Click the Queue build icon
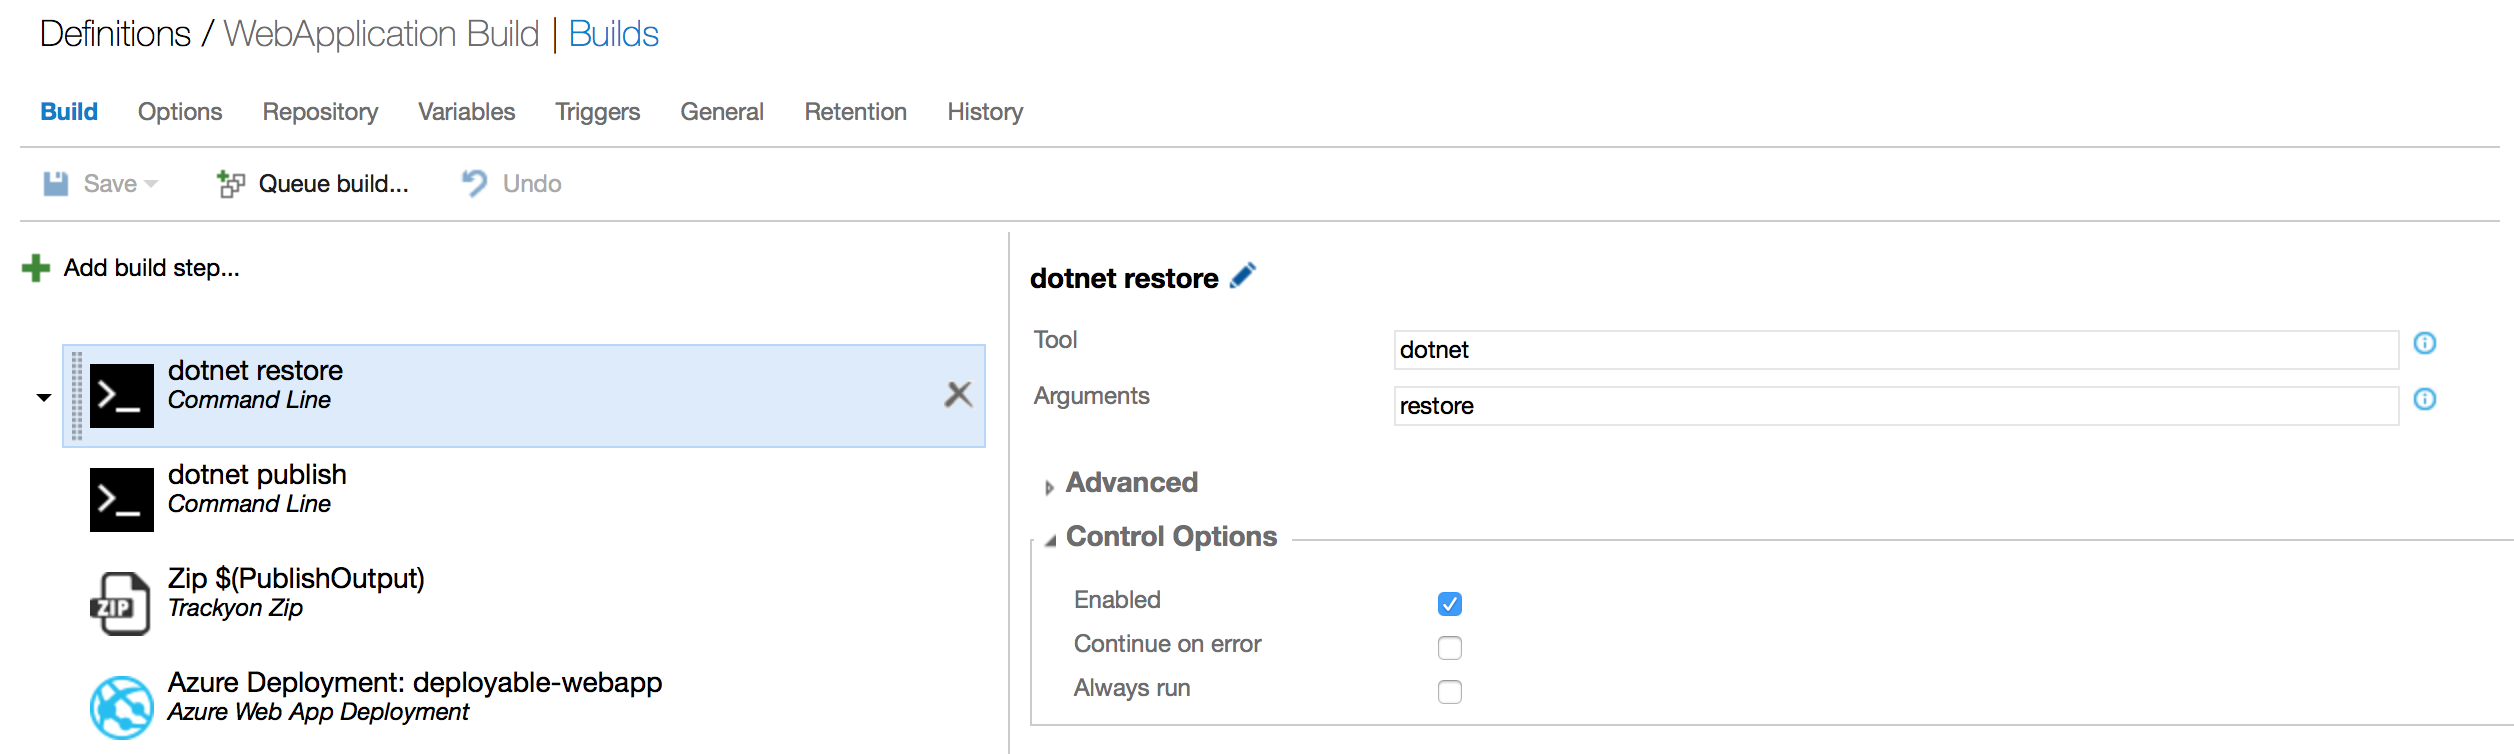This screenshot has height=754, width=2514. click(231, 184)
